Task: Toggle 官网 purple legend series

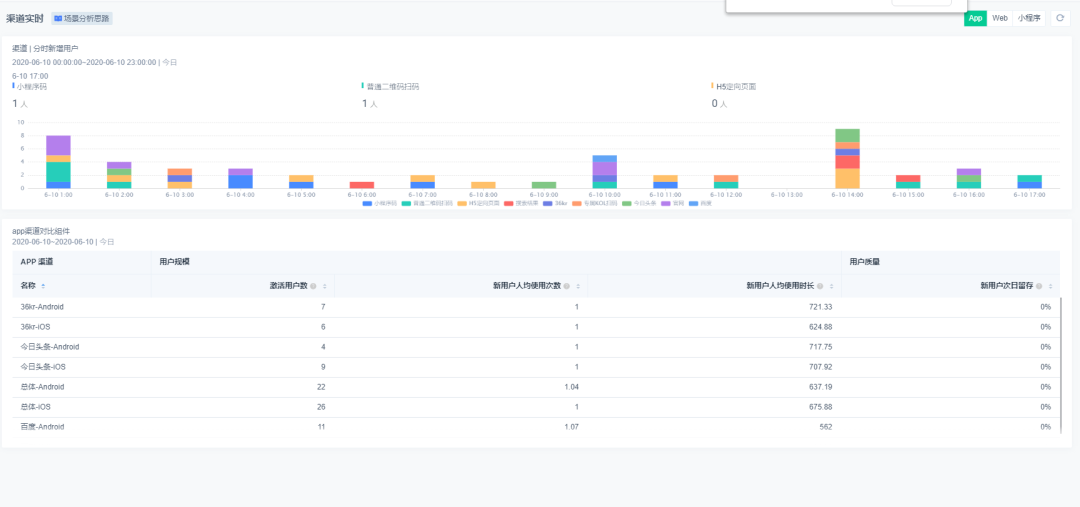Action: [673, 203]
